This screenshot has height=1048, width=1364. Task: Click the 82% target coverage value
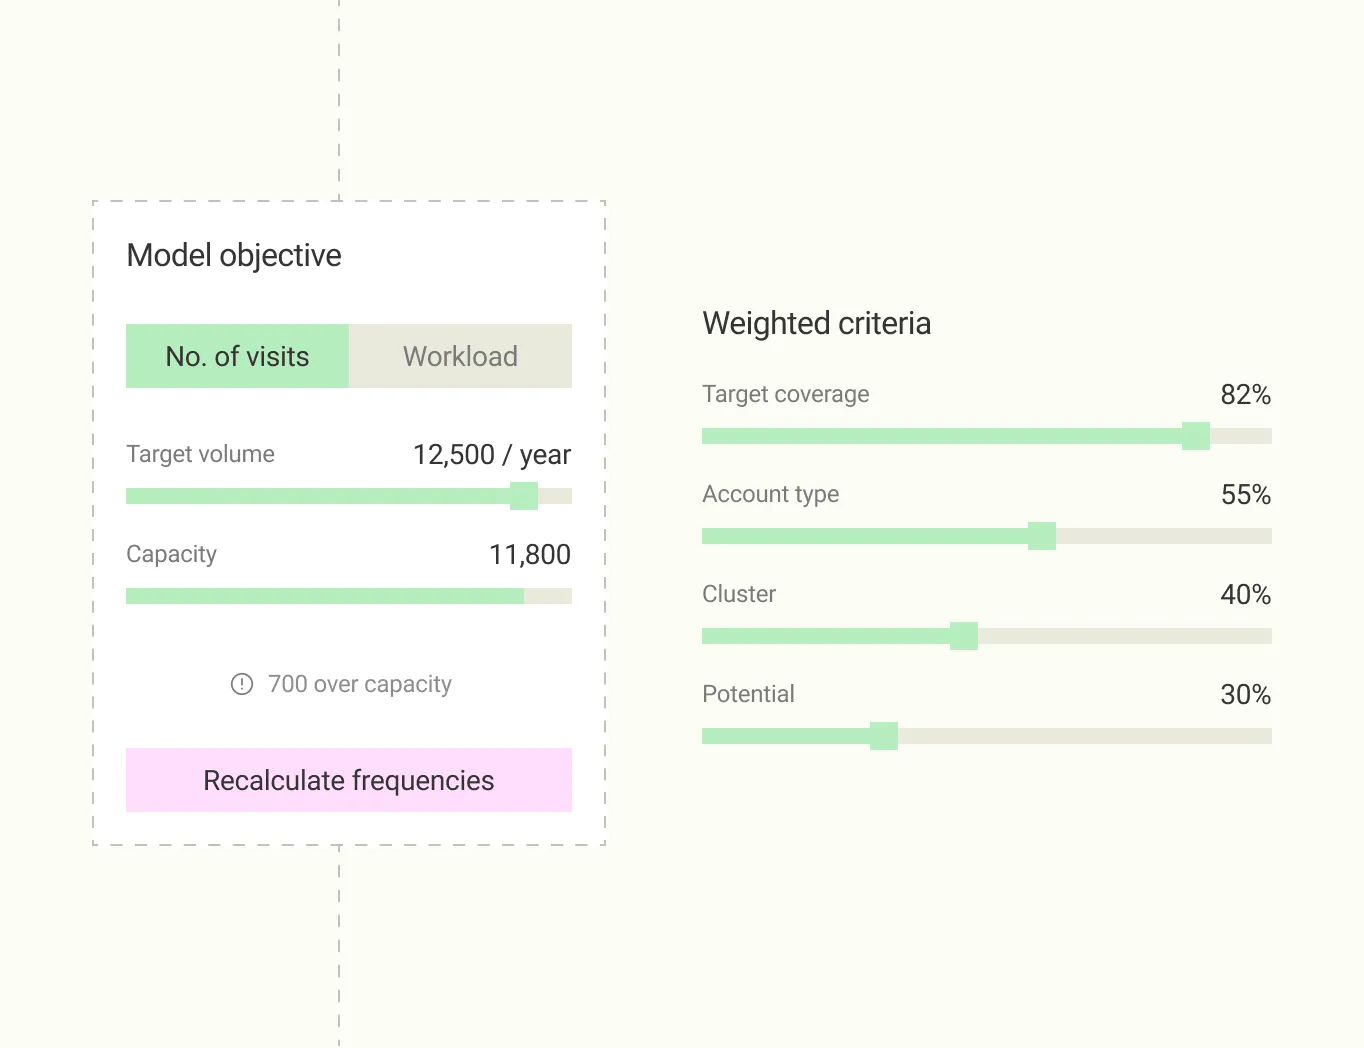click(1246, 394)
